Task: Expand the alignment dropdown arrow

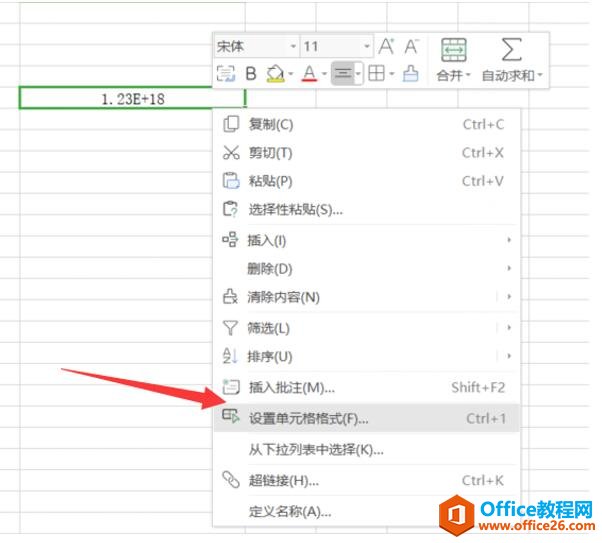Action: tap(358, 73)
